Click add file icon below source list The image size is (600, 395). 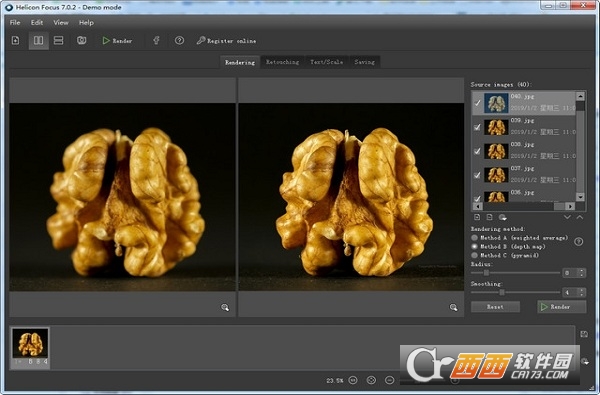(477, 217)
